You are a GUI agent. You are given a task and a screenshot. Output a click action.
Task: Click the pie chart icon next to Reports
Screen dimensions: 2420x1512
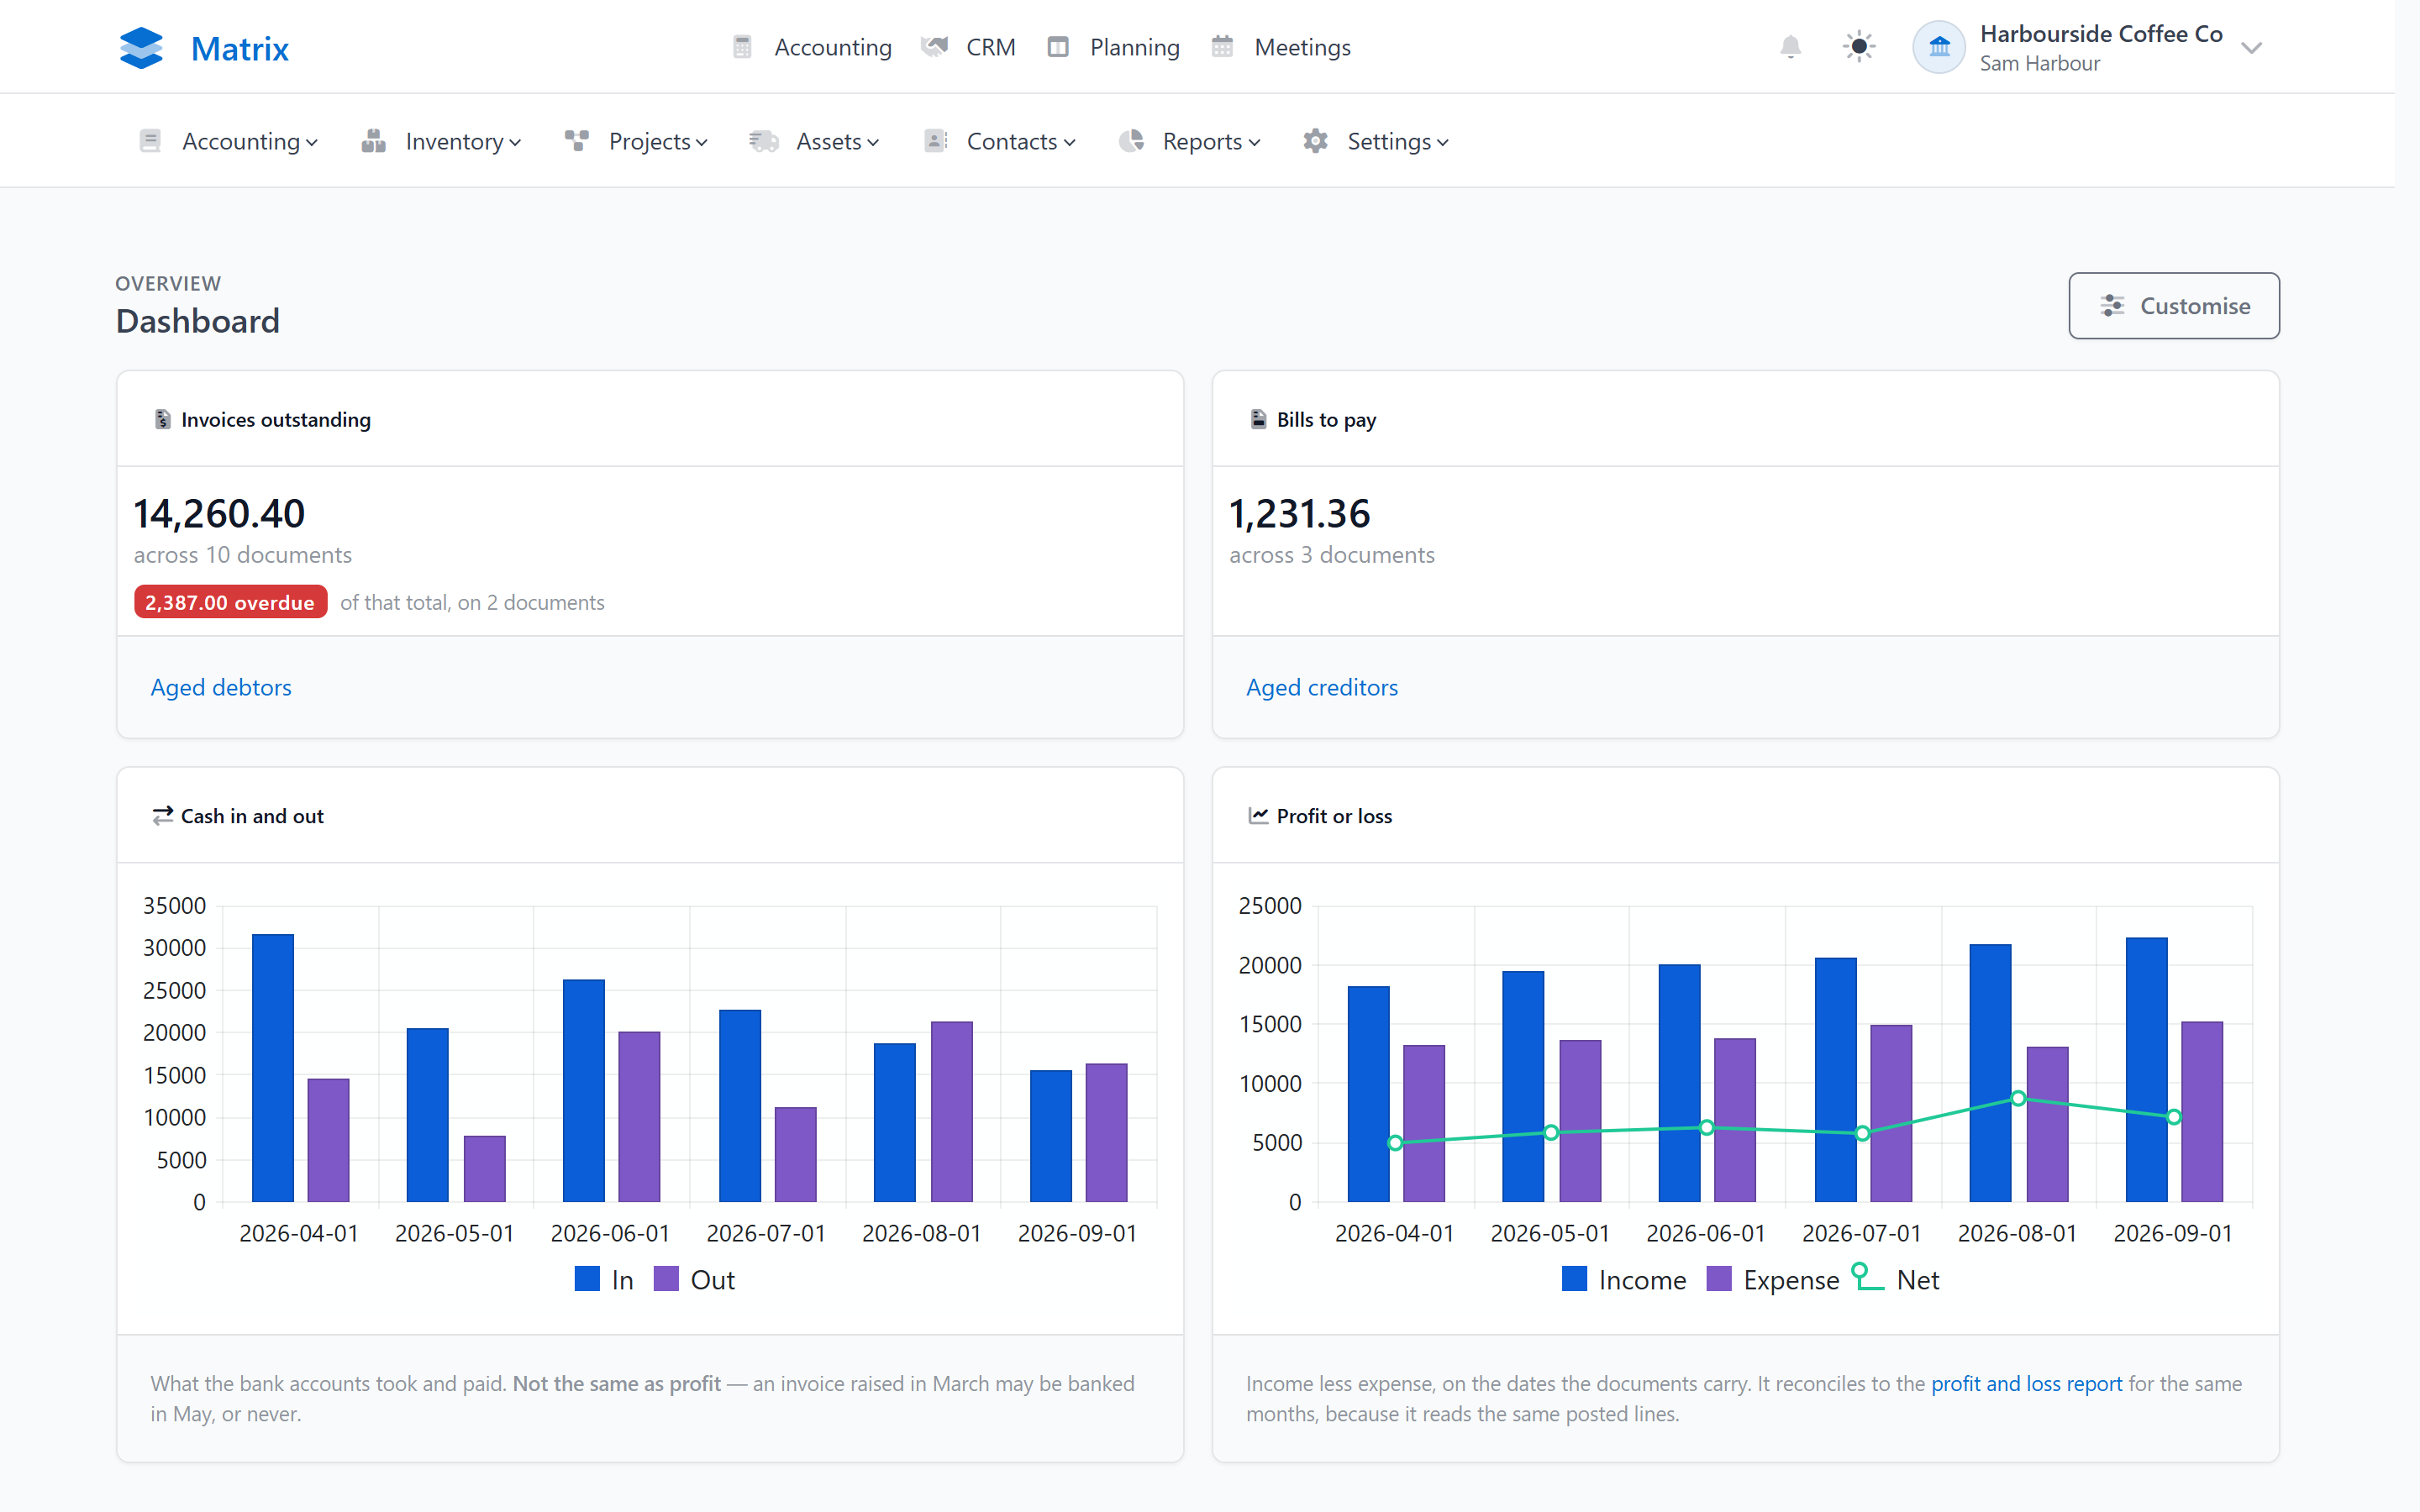tap(1131, 141)
